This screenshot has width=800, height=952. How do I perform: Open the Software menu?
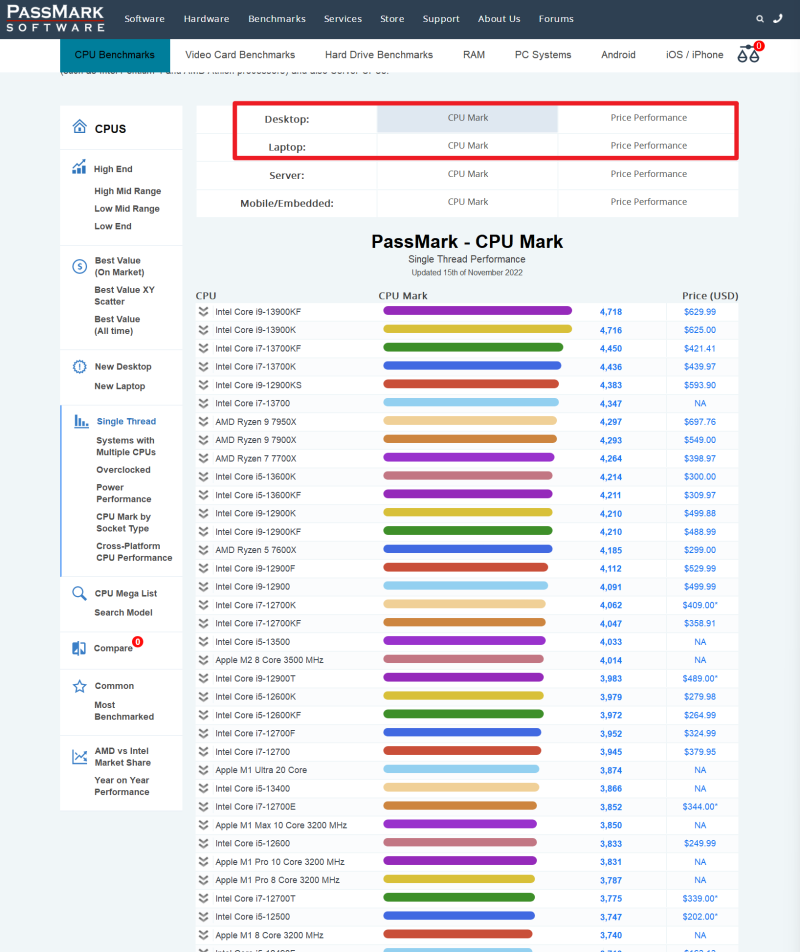point(144,19)
